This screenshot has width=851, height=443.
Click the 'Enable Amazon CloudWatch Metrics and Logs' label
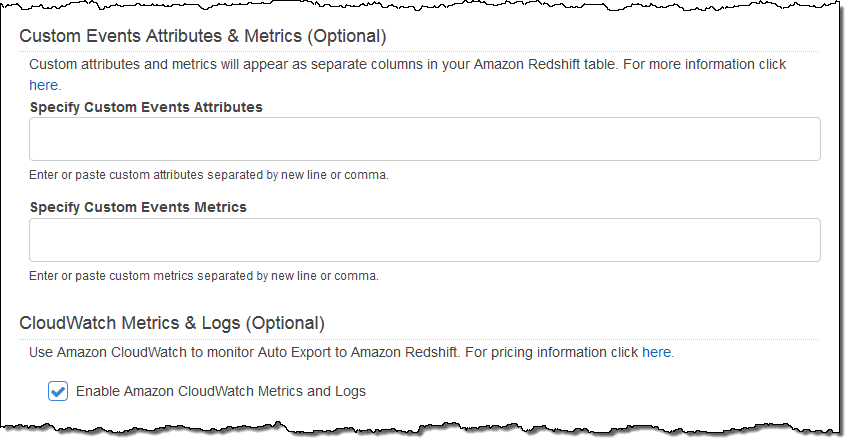[221, 391]
